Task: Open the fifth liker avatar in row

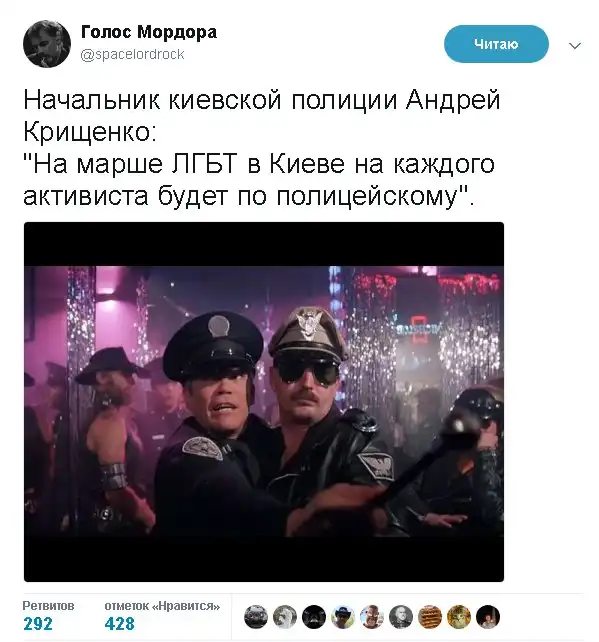Action: click(x=372, y=617)
